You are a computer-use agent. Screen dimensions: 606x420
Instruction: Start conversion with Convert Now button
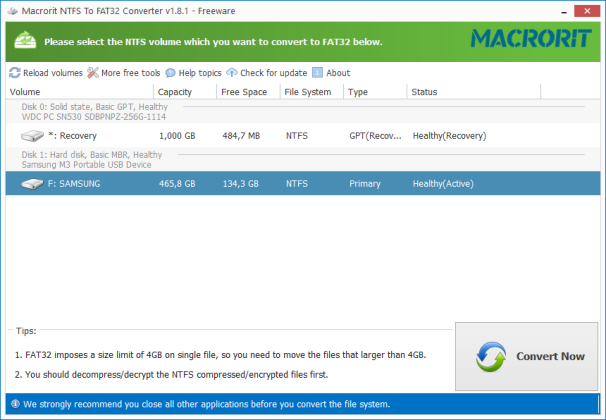pos(526,356)
